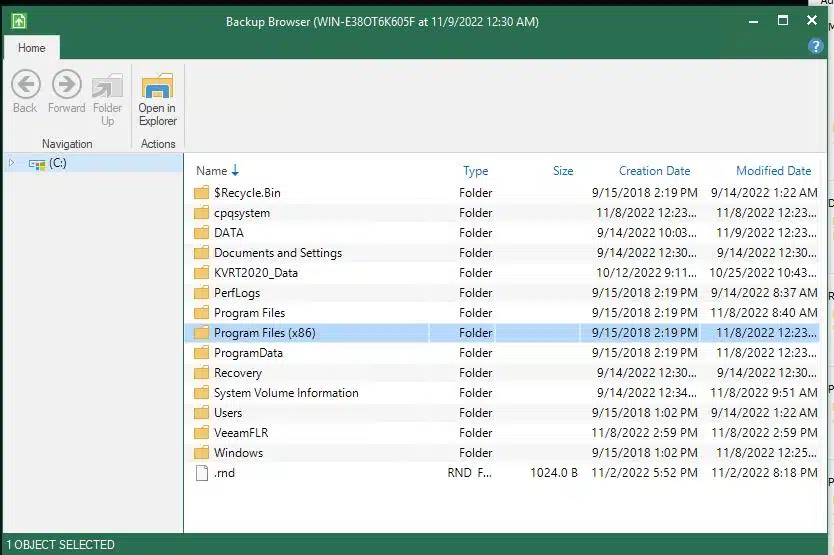834x555 pixels.
Task: Select the System Volume Information folder
Action: (286, 393)
